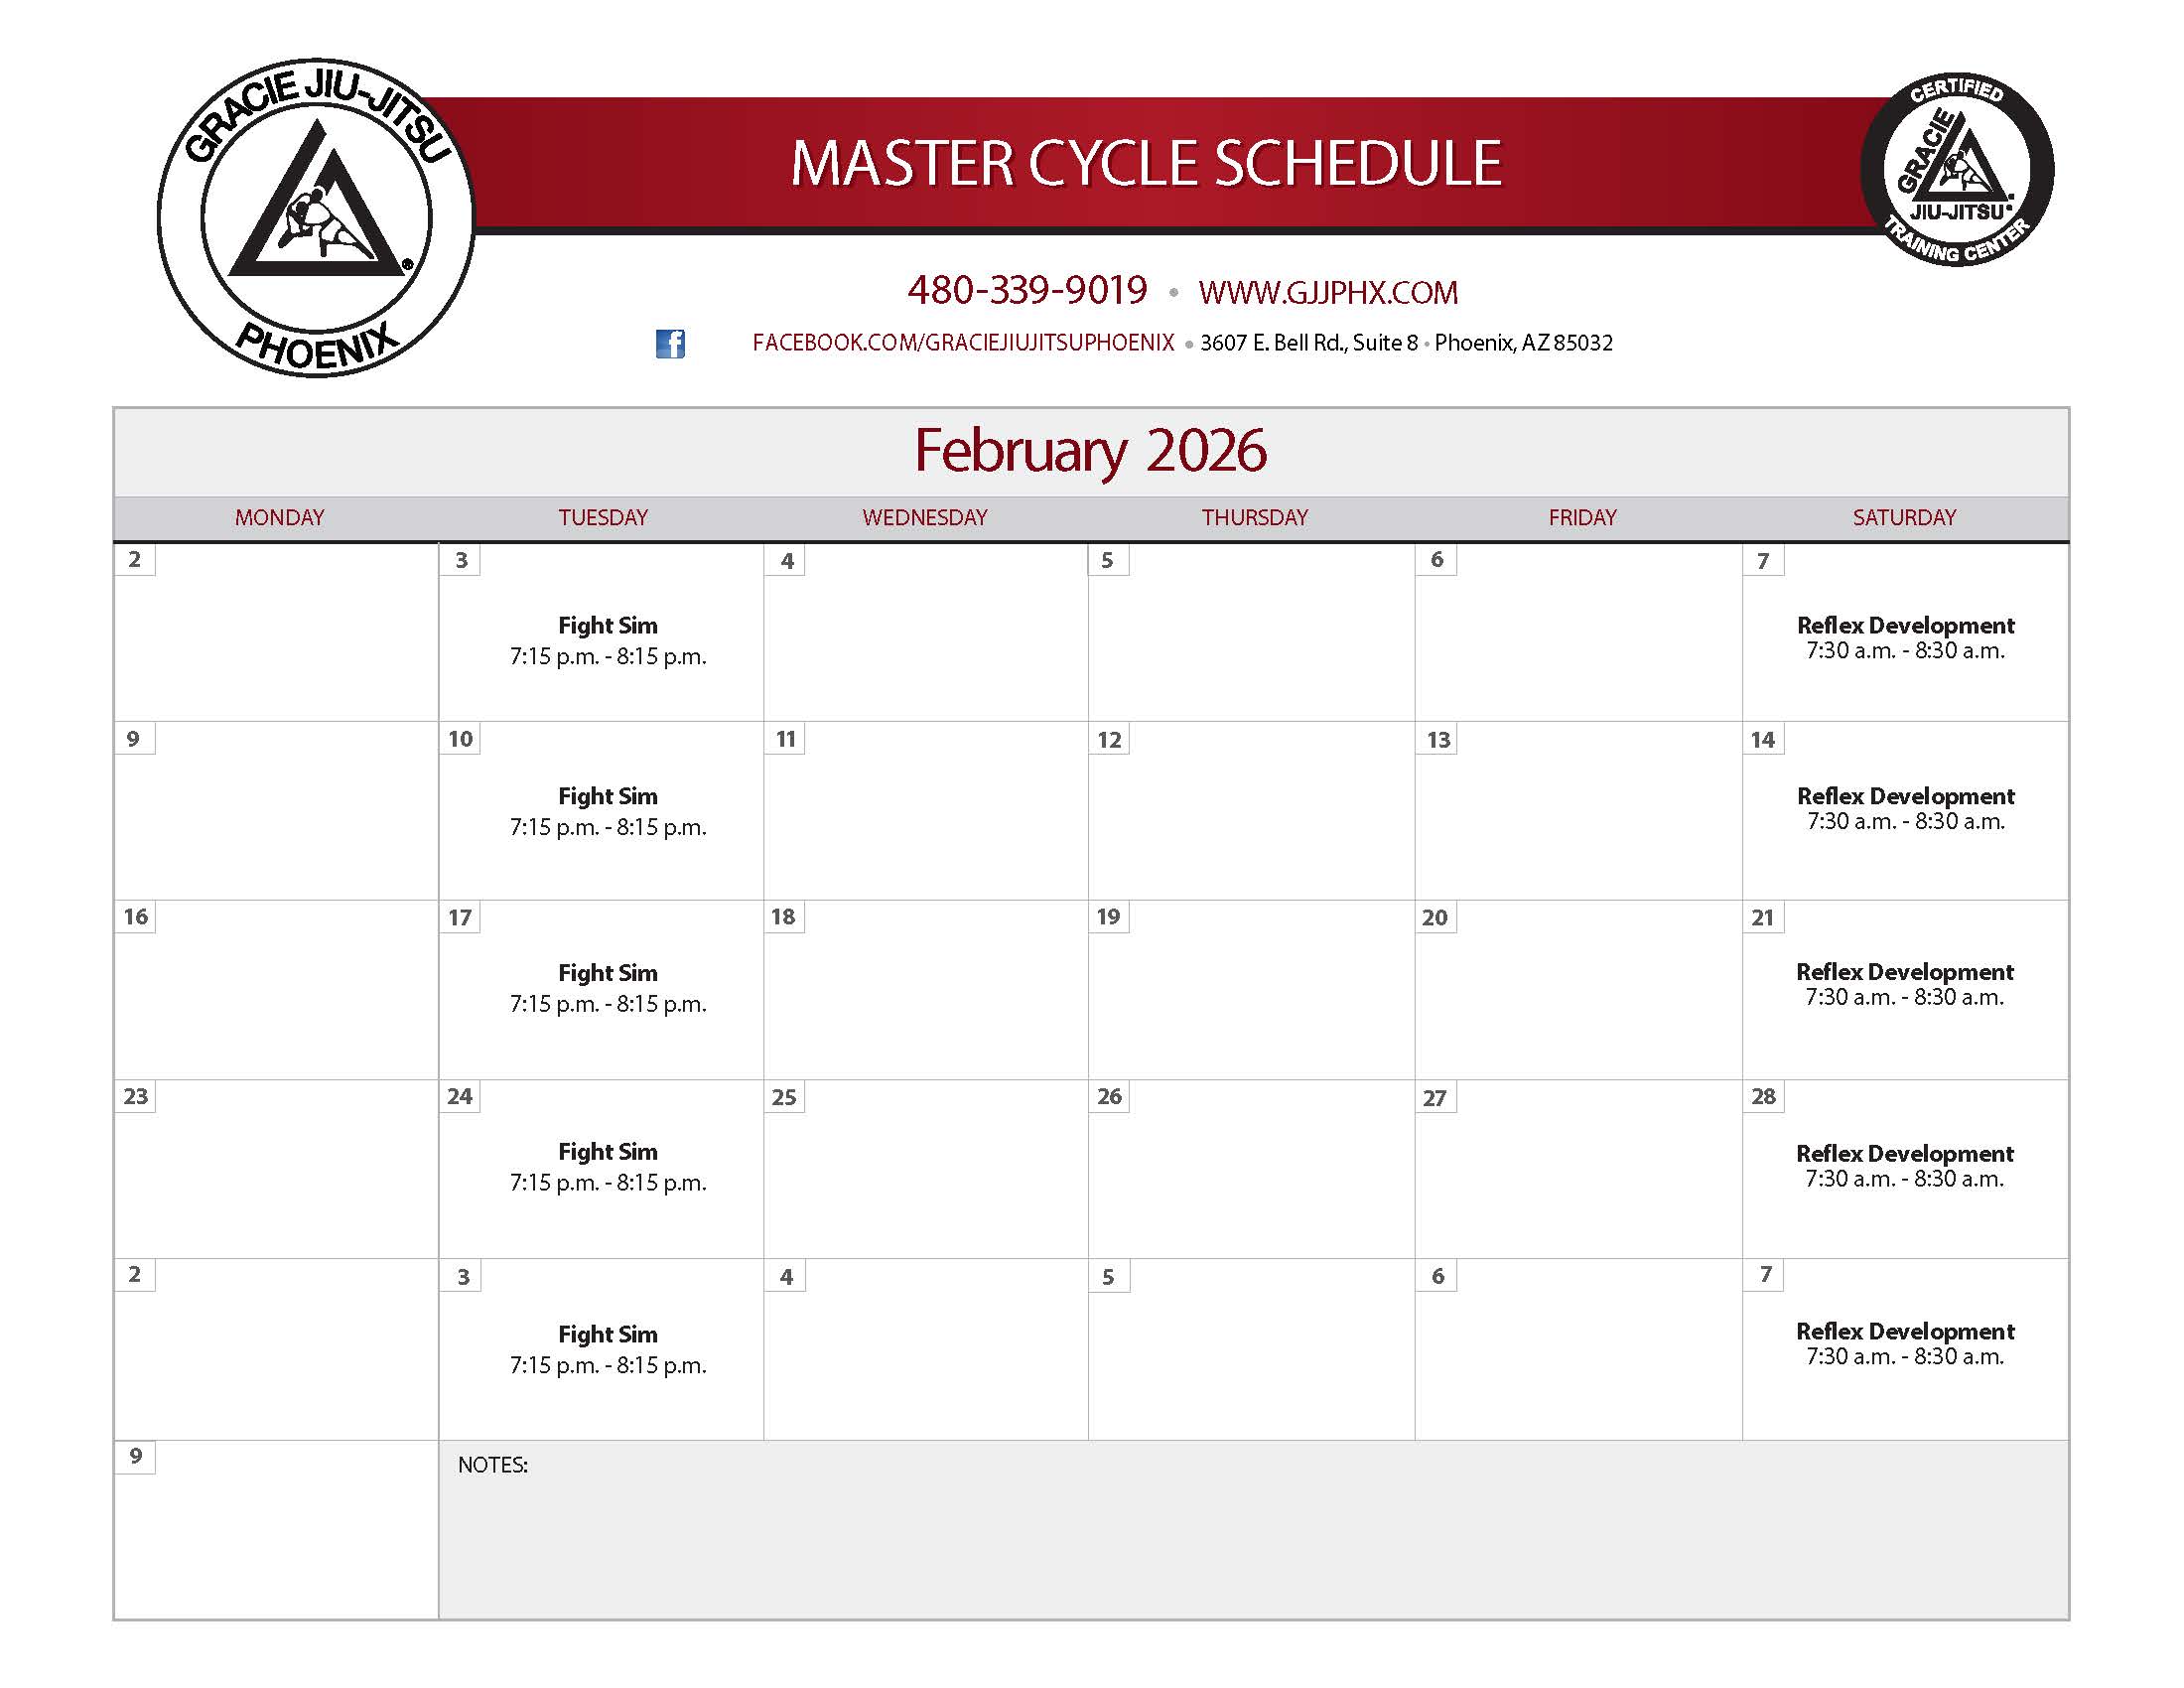
Task: Select Reflex Development on February 28
Action: [x=1904, y=1165]
